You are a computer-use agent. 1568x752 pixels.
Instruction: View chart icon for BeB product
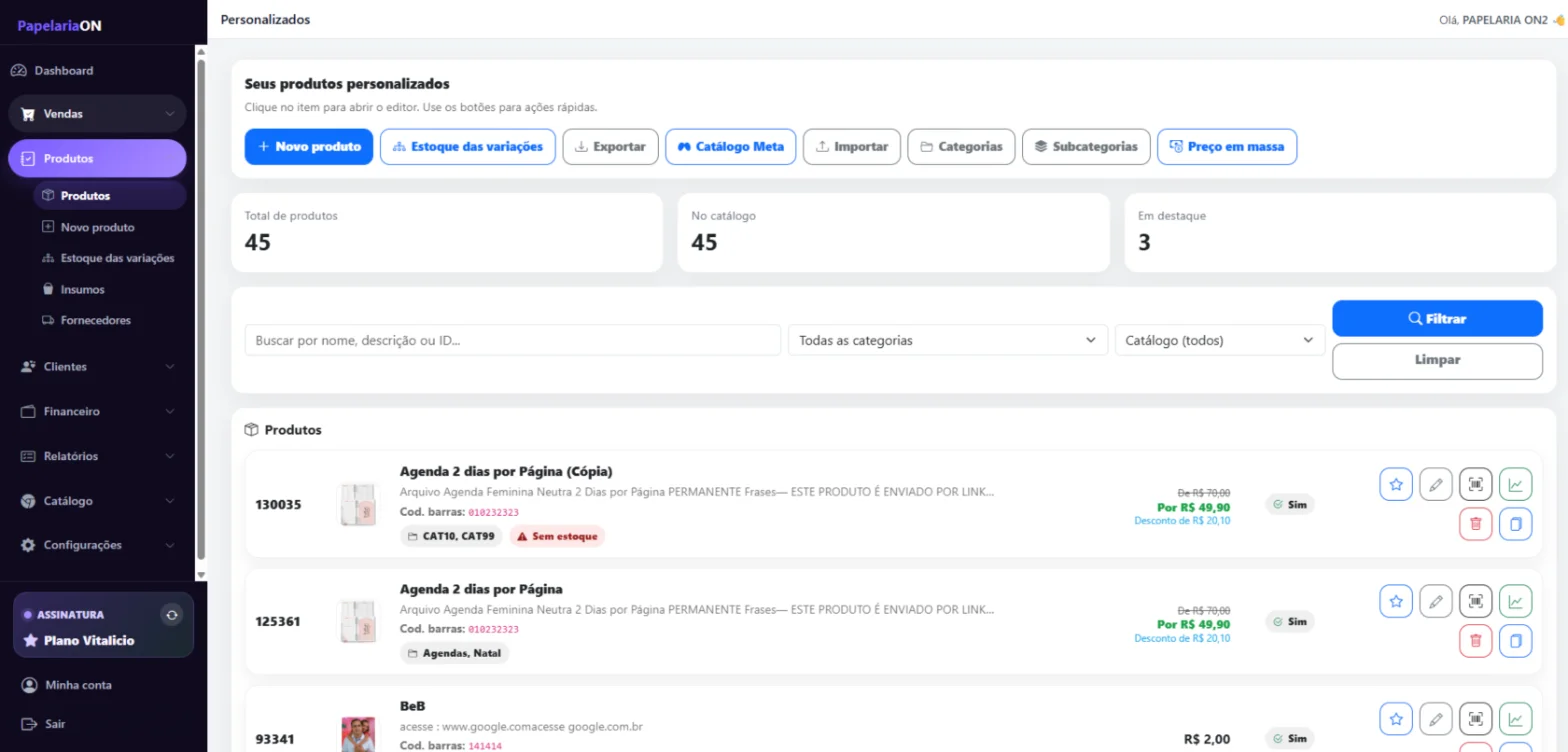pos(1516,719)
